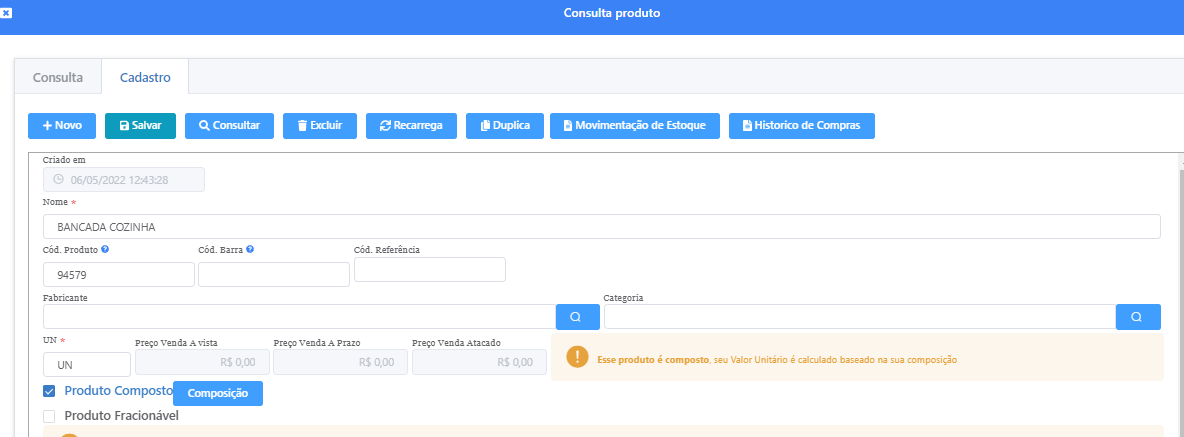
Task: Open Historico de Compras
Action: point(802,126)
